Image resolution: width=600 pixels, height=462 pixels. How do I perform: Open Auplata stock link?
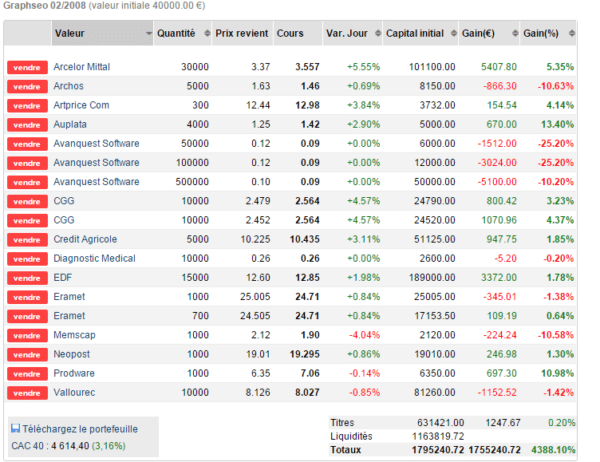[70, 124]
